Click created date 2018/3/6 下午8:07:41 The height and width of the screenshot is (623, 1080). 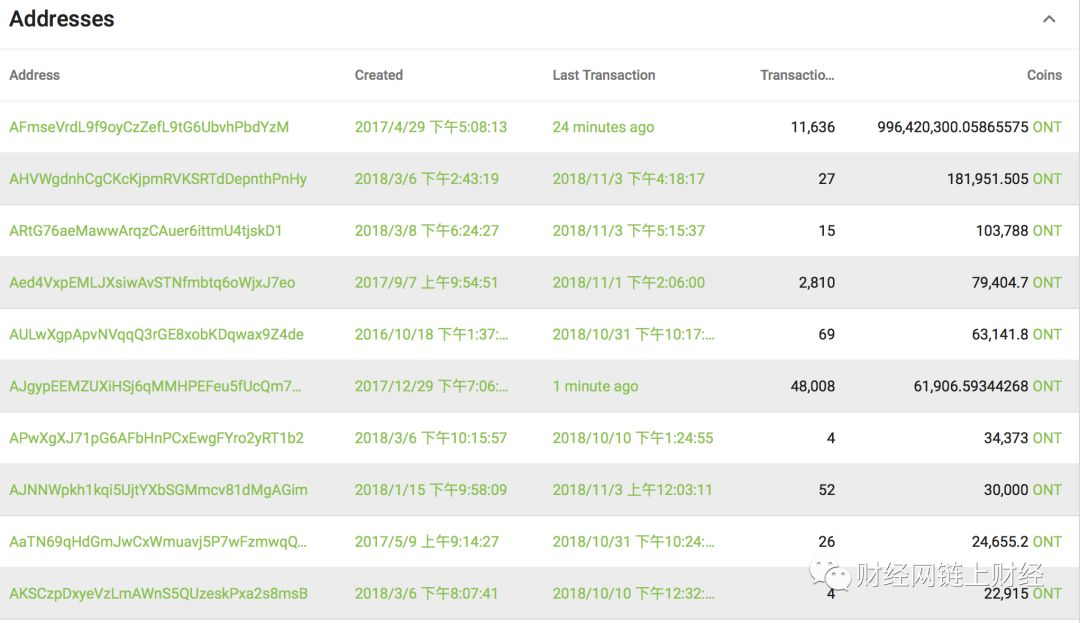pyautogui.click(x=426, y=593)
